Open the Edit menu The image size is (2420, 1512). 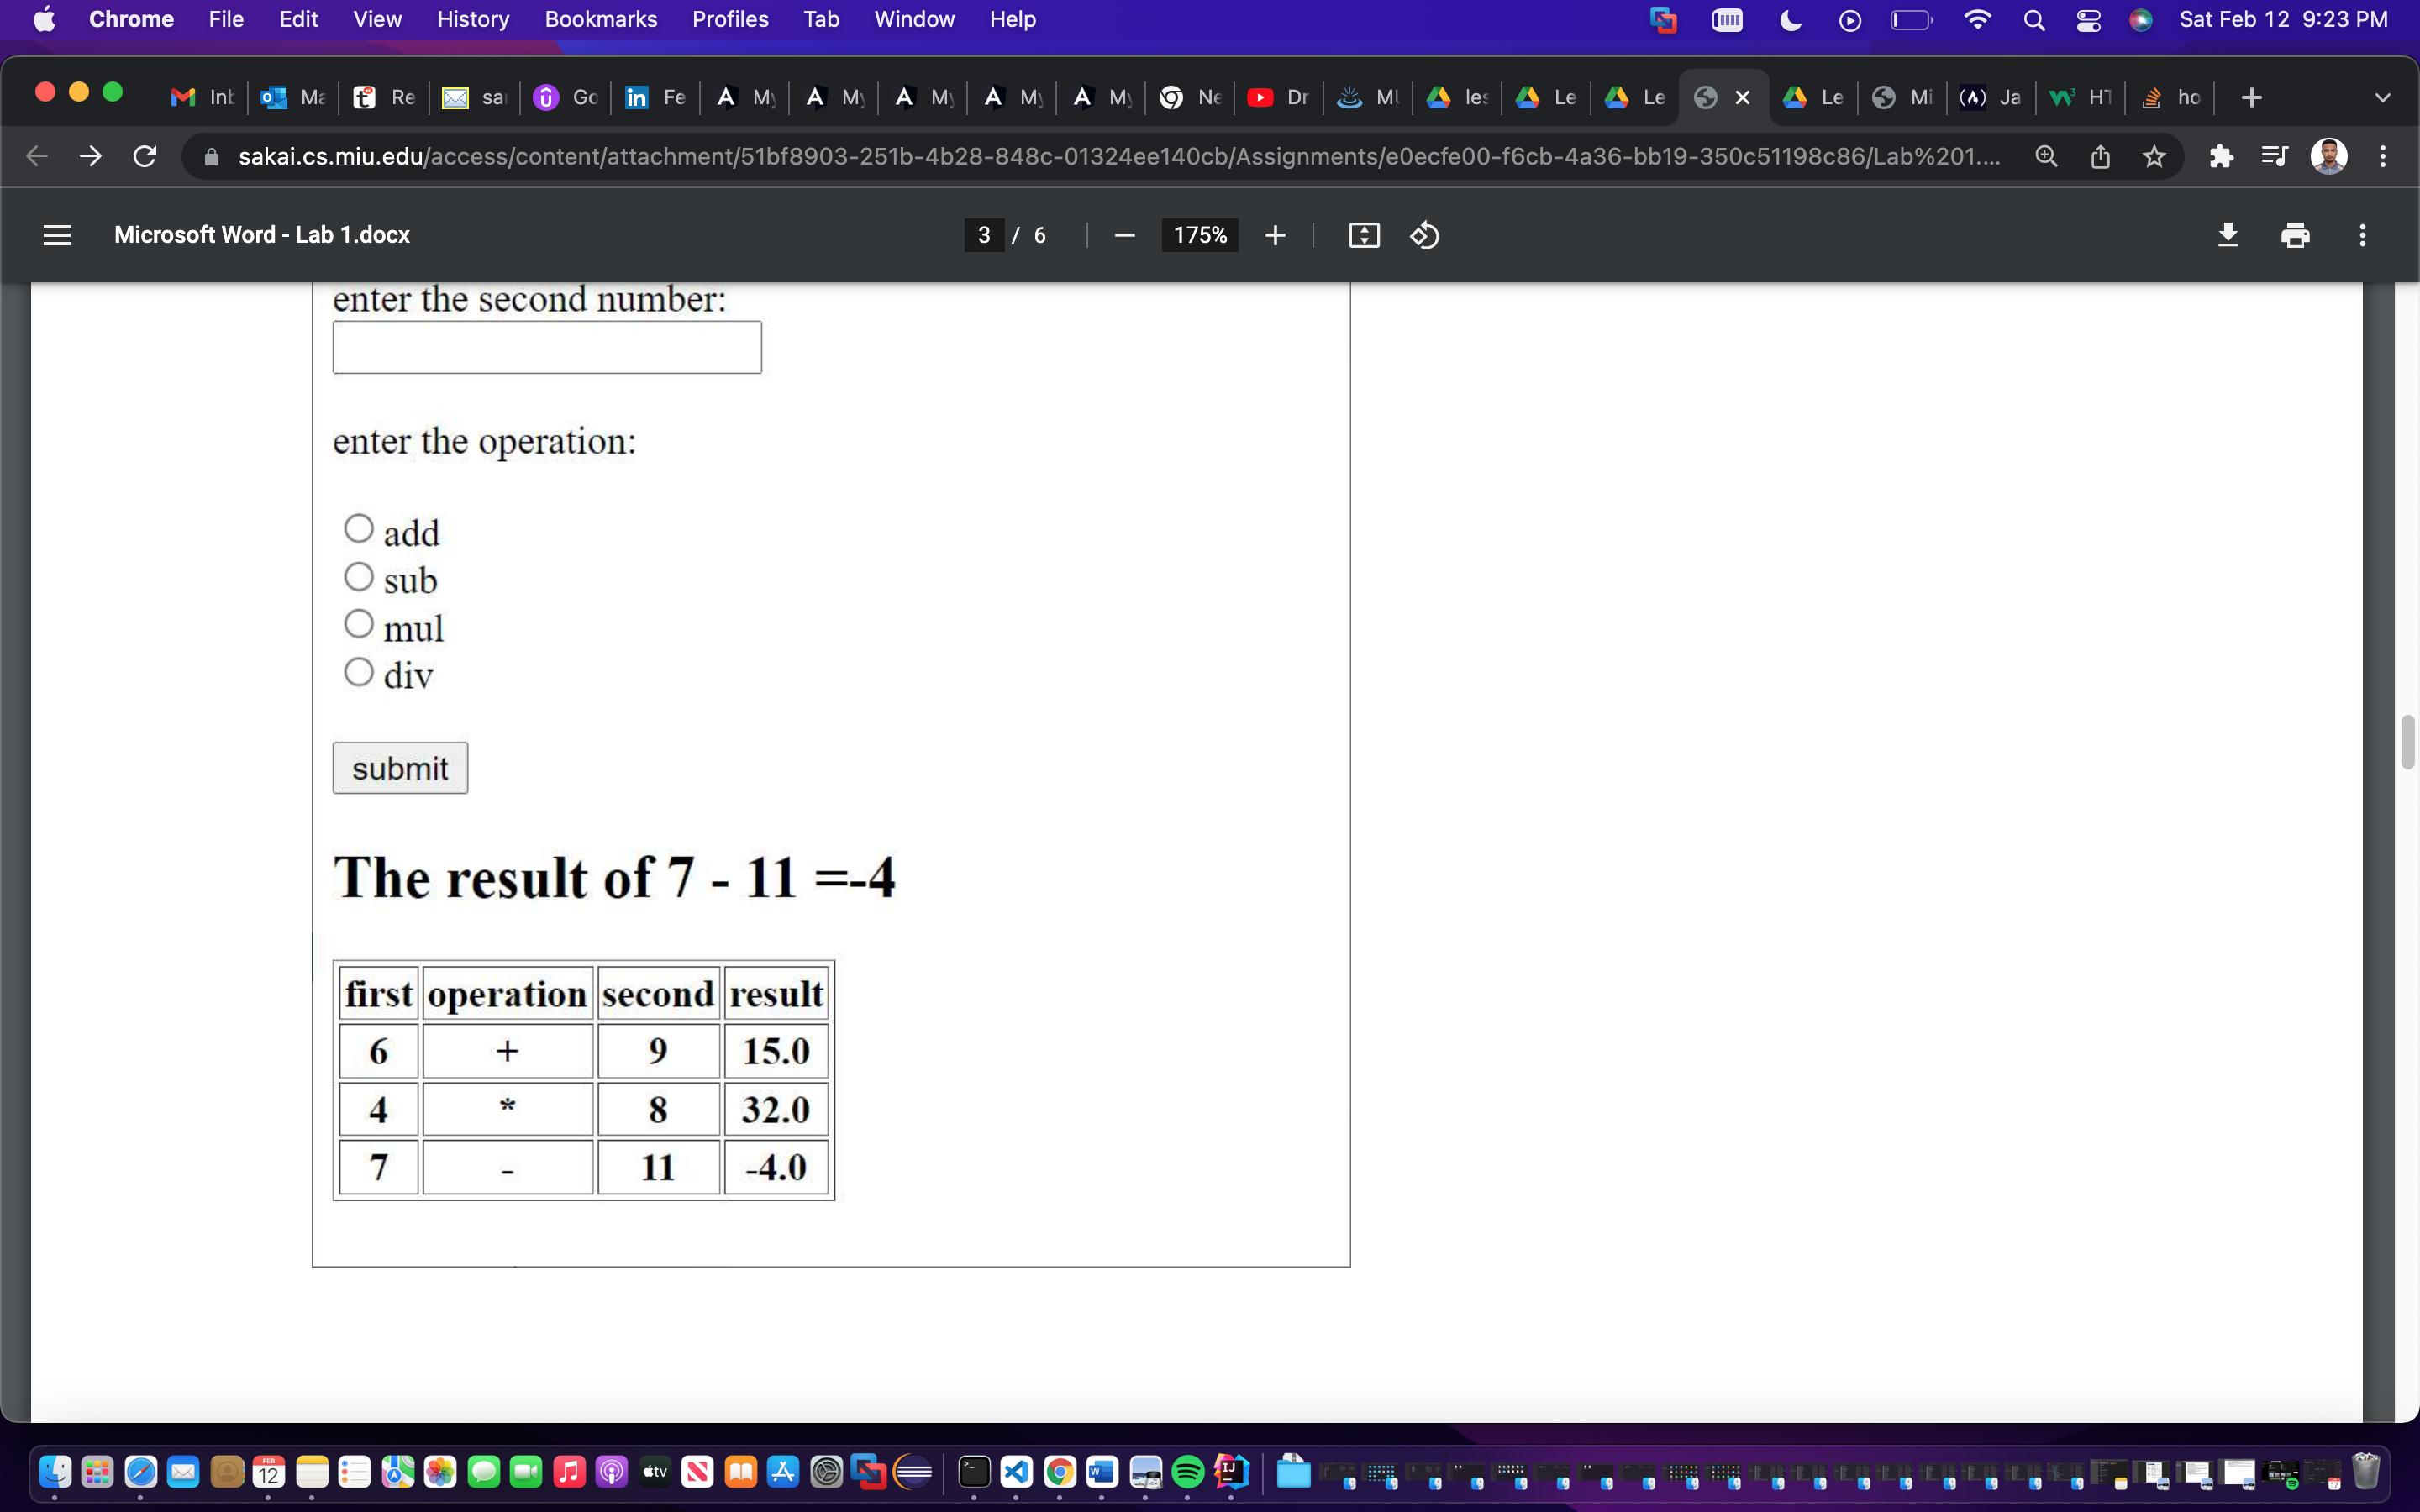(x=298, y=19)
